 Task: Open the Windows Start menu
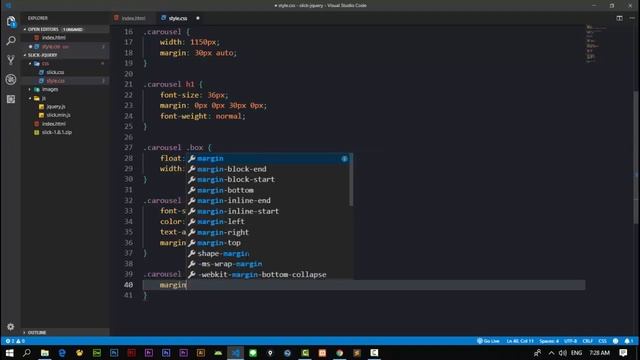(9, 353)
